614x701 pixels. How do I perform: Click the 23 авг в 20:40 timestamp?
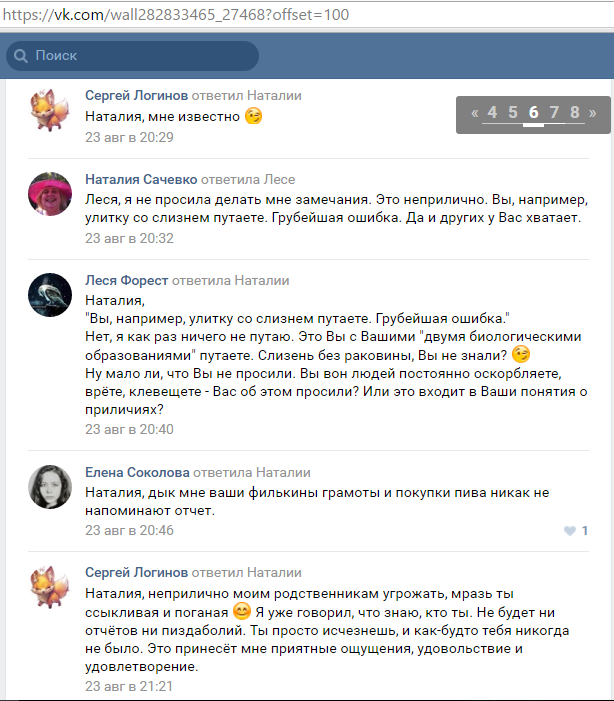pyautogui.click(x=129, y=429)
